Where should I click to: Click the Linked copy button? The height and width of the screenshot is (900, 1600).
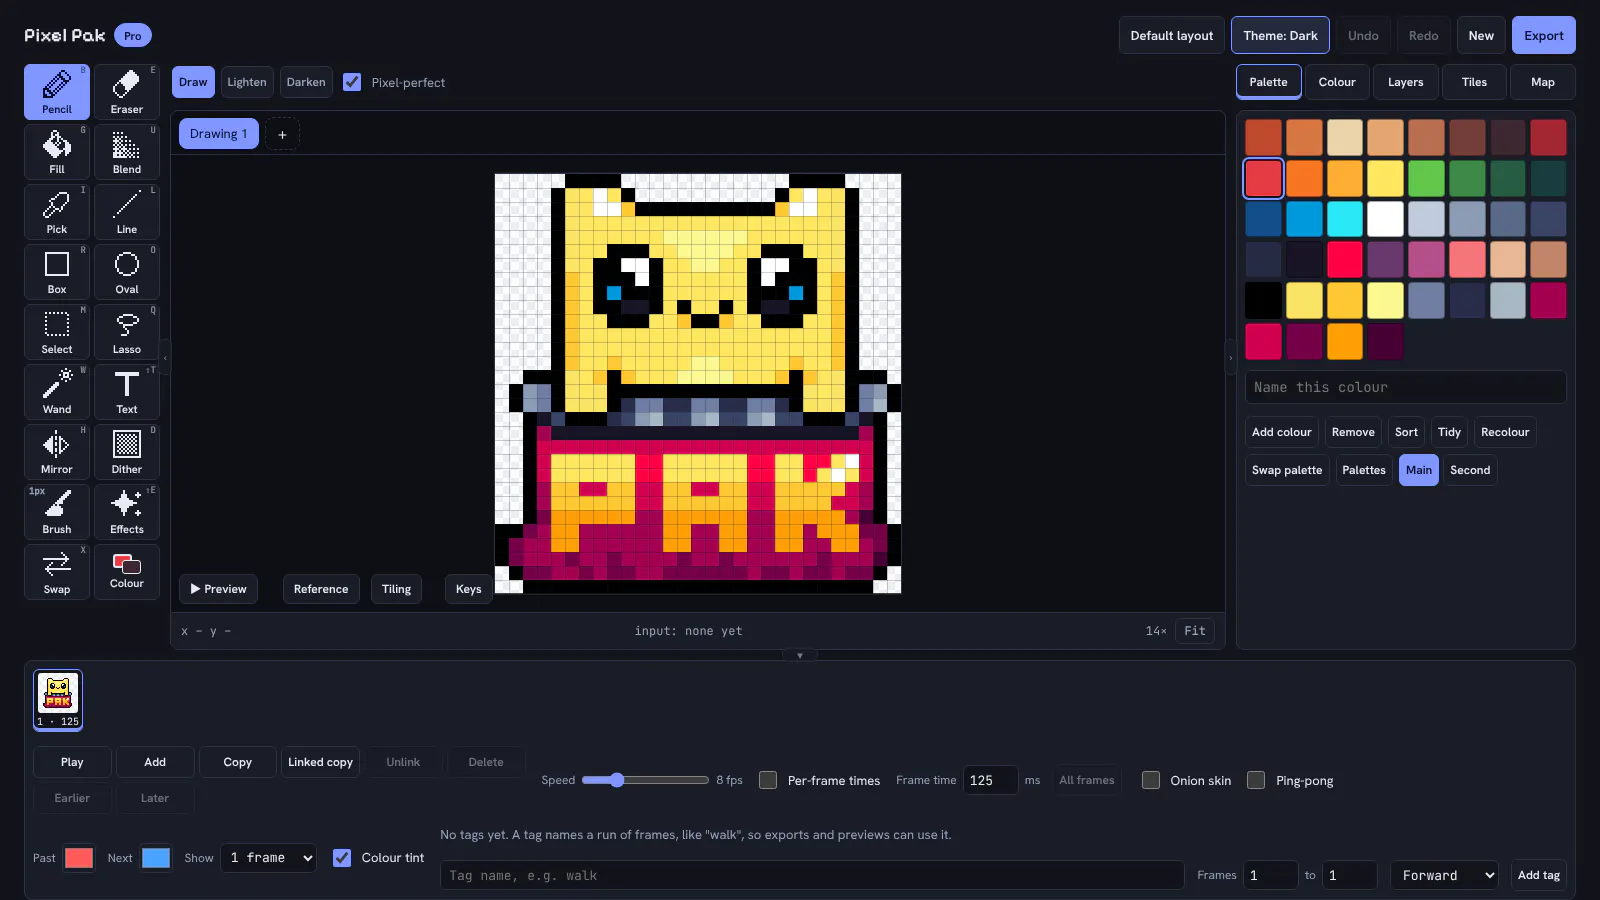click(321, 762)
